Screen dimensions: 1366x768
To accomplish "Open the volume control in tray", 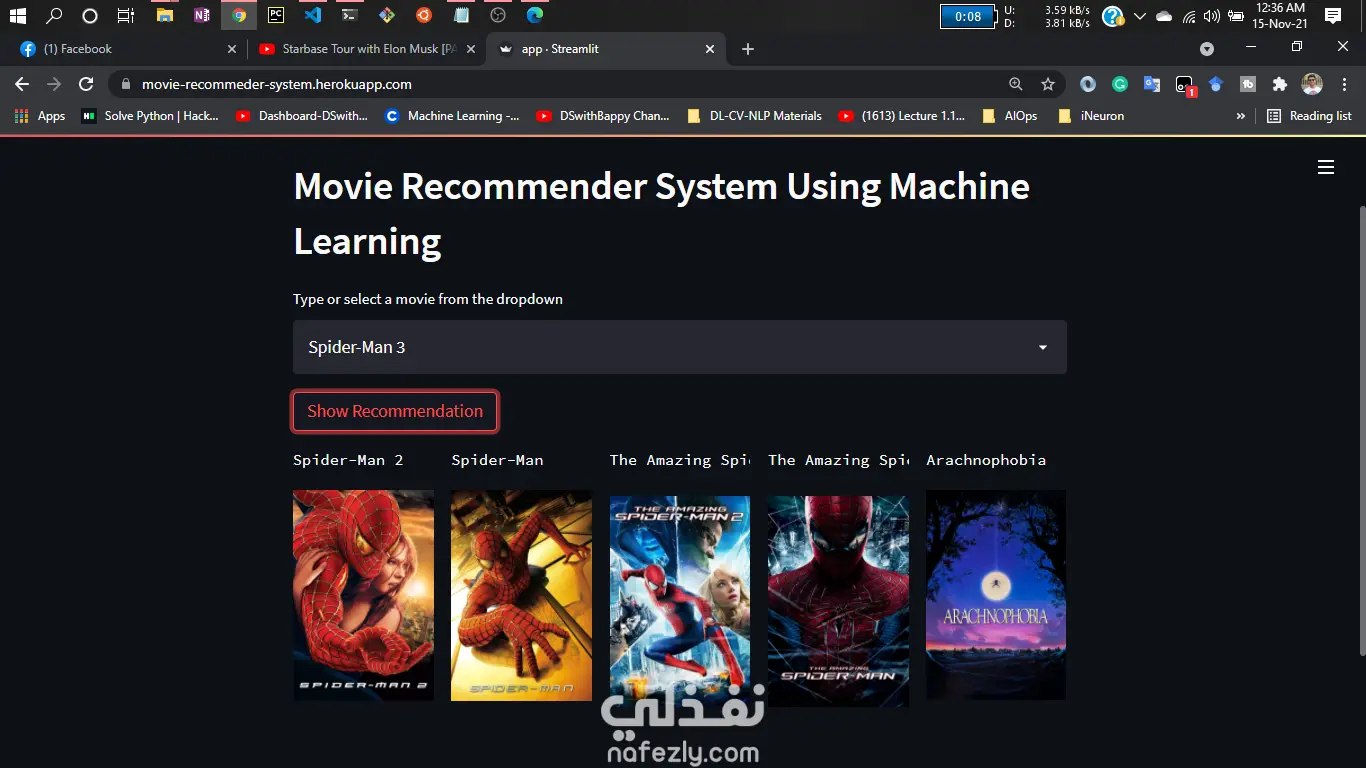I will 1212,16.
